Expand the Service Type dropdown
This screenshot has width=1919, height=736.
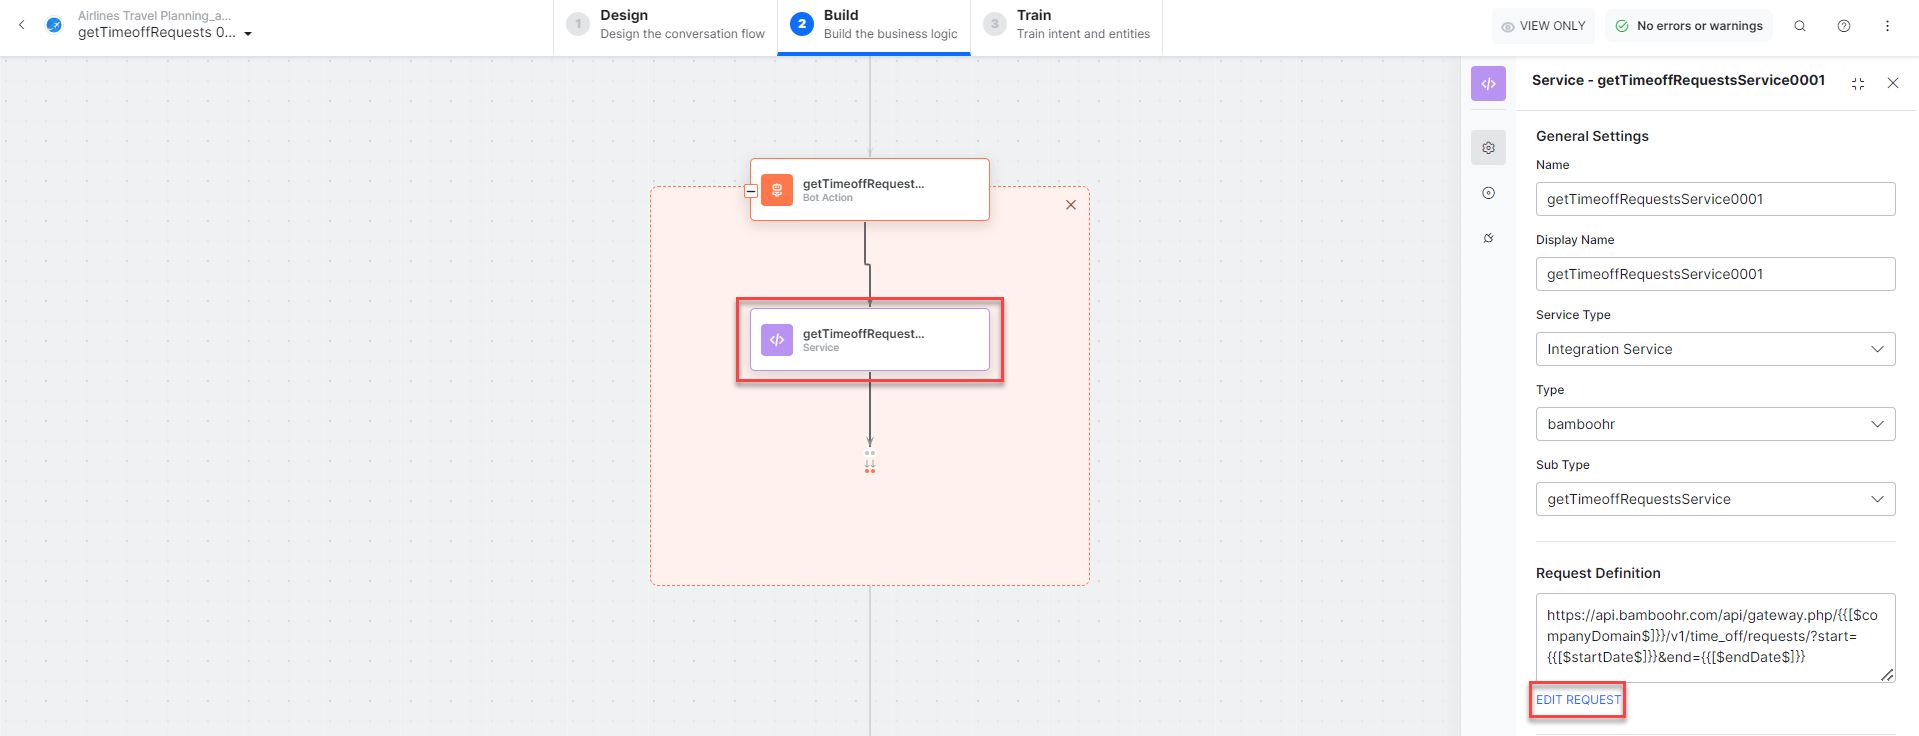pos(1714,349)
